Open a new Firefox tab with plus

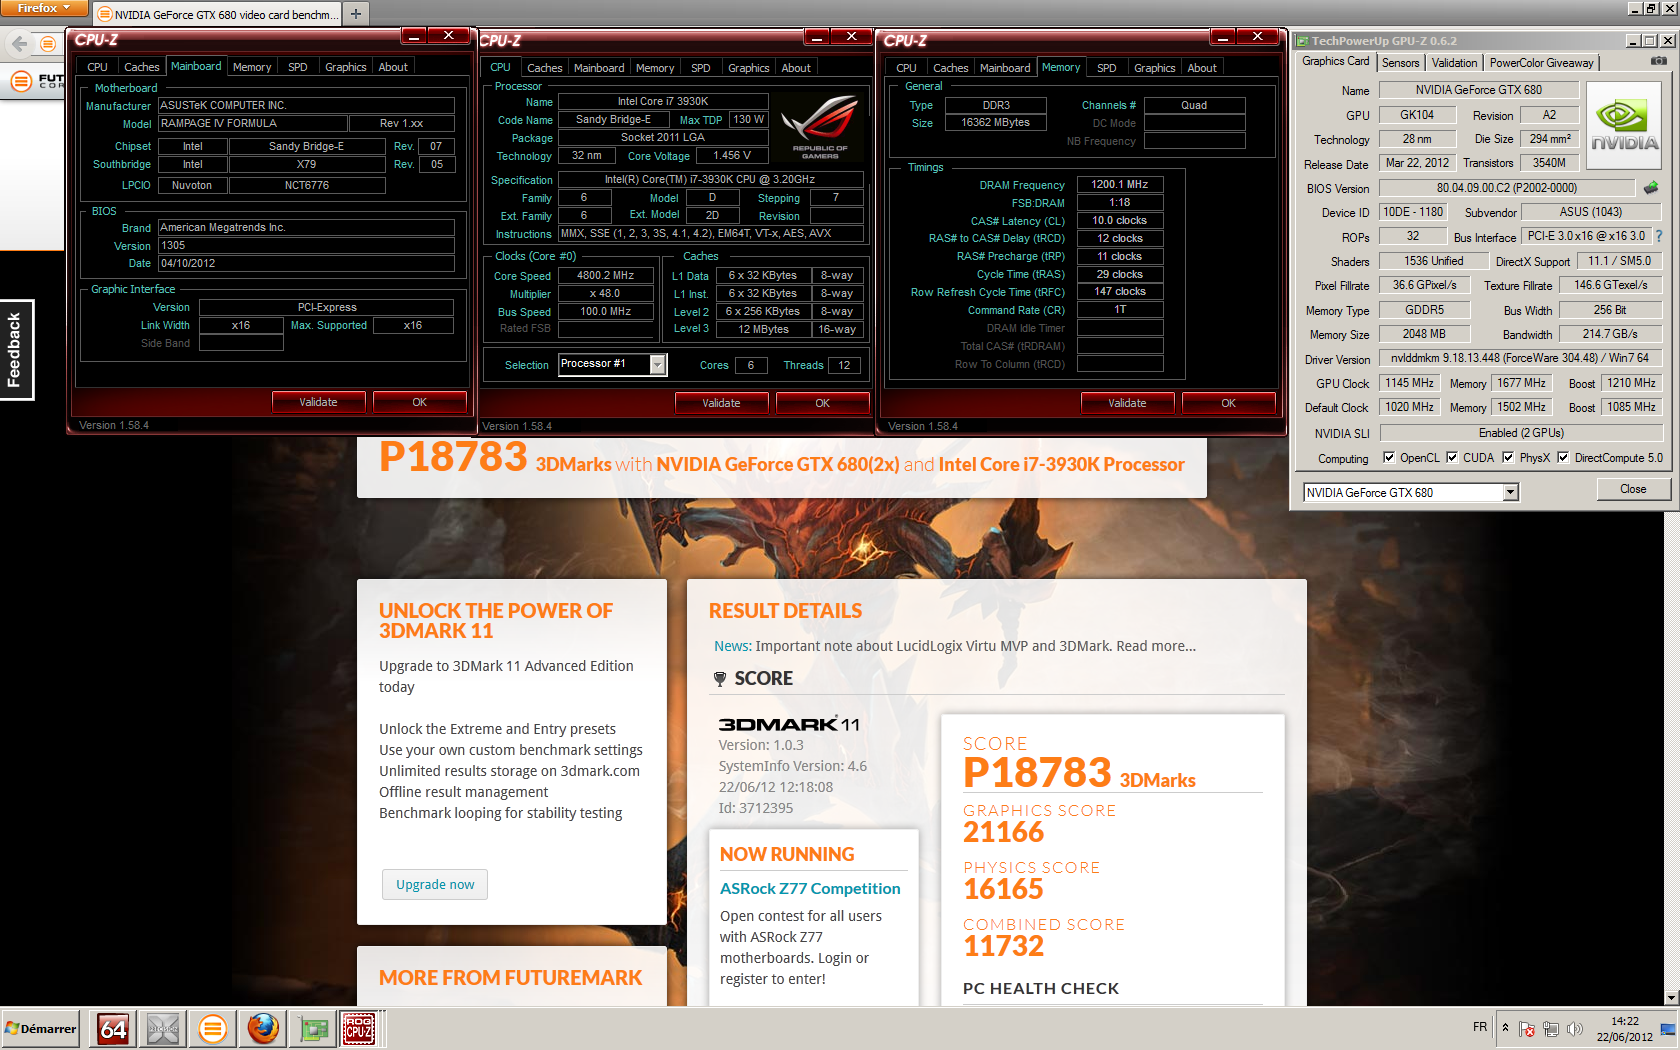[x=356, y=14]
